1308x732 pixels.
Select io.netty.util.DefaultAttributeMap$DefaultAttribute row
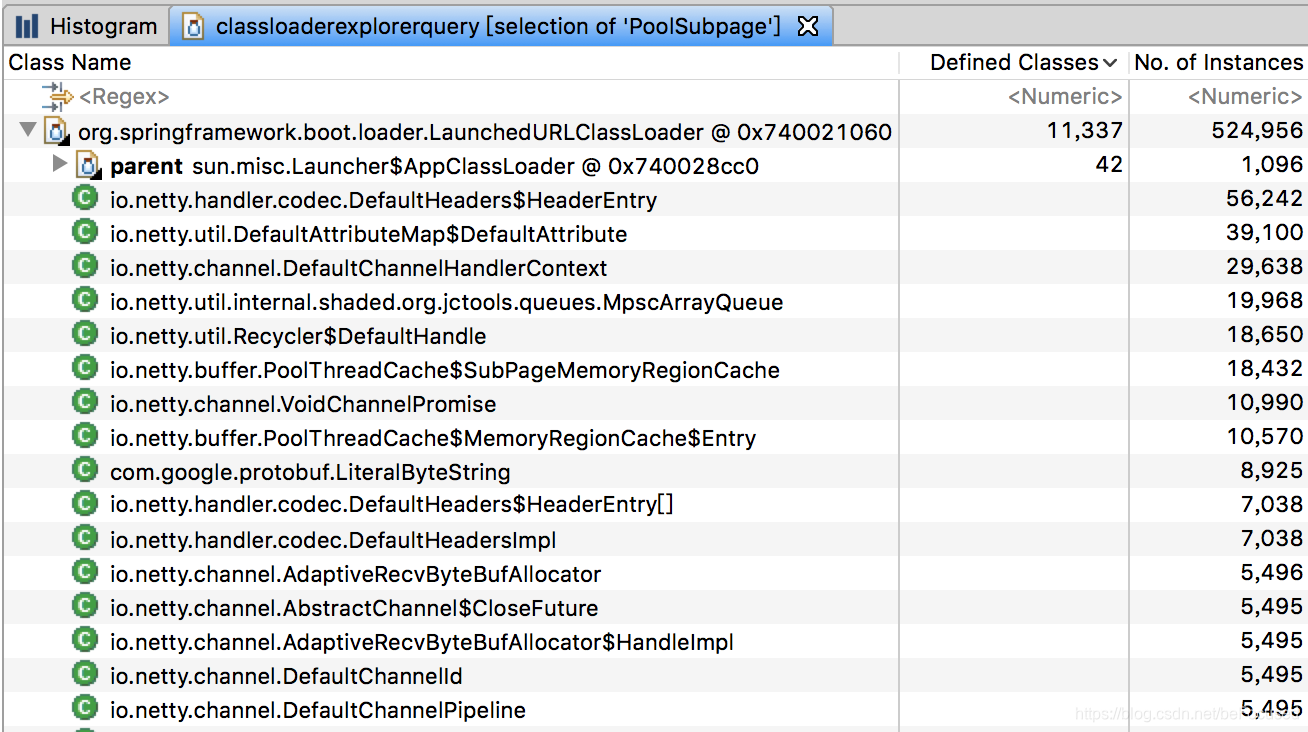click(x=654, y=233)
